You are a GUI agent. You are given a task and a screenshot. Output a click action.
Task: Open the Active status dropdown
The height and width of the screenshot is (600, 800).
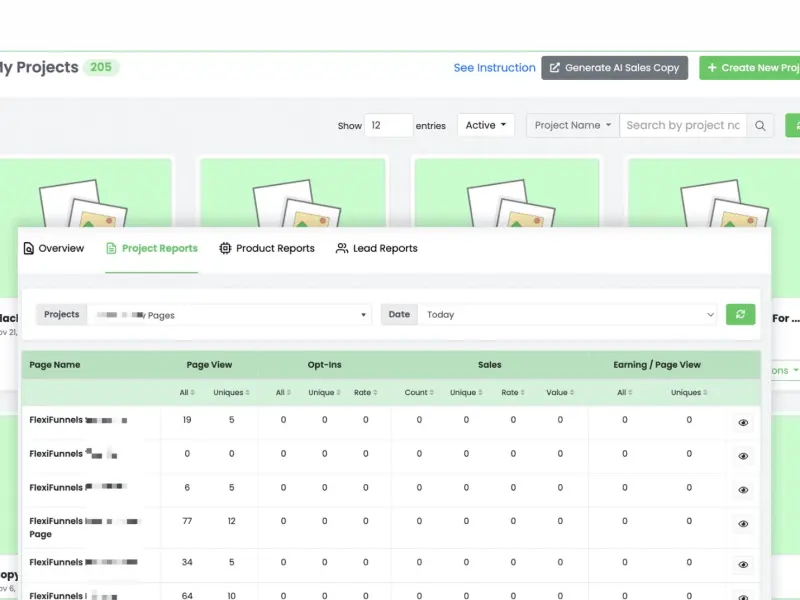click(x=486, y=126)
